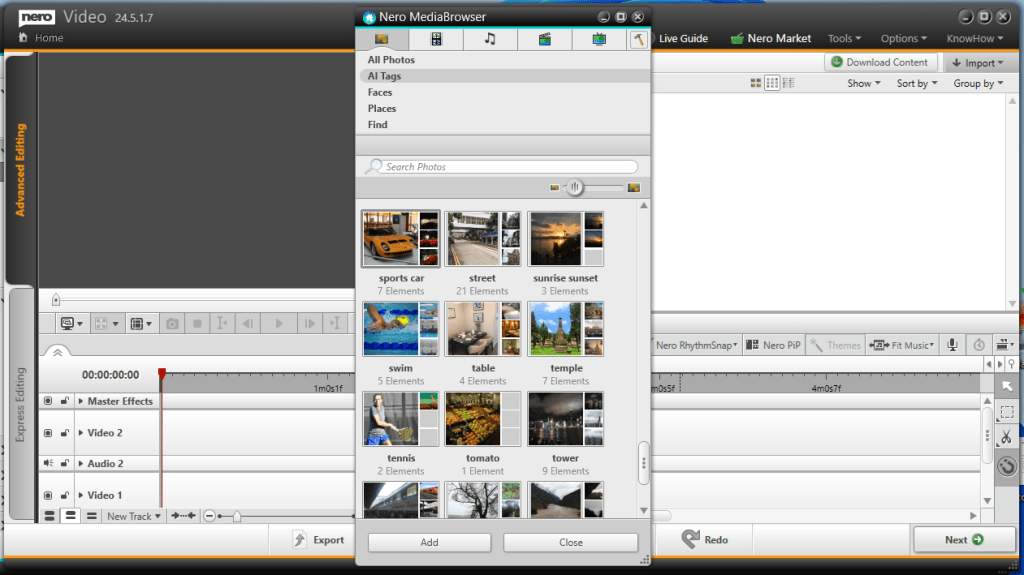1024x575 pixels.
Task: Select the rectangular marquee selection tool
Action: pos(1006,412)
